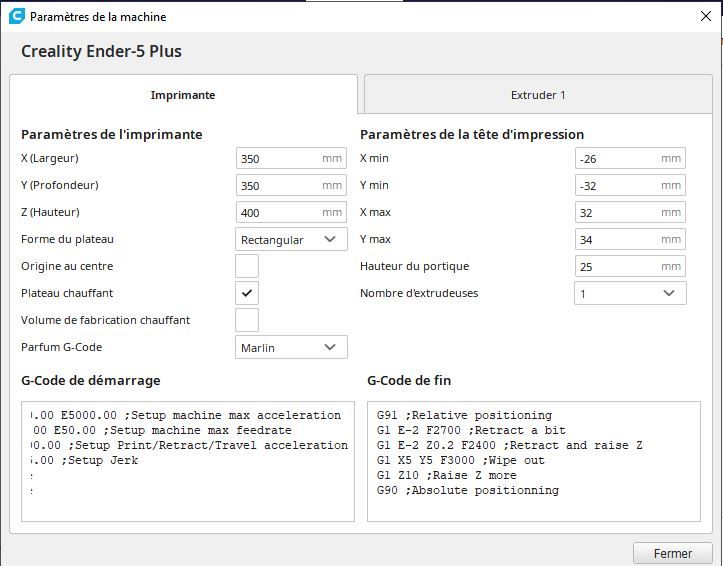Viewport: 723px width, 566px height.
Task: Expand the Nombre d'extrudeuses dropdown
Action: tap(630, 294)
